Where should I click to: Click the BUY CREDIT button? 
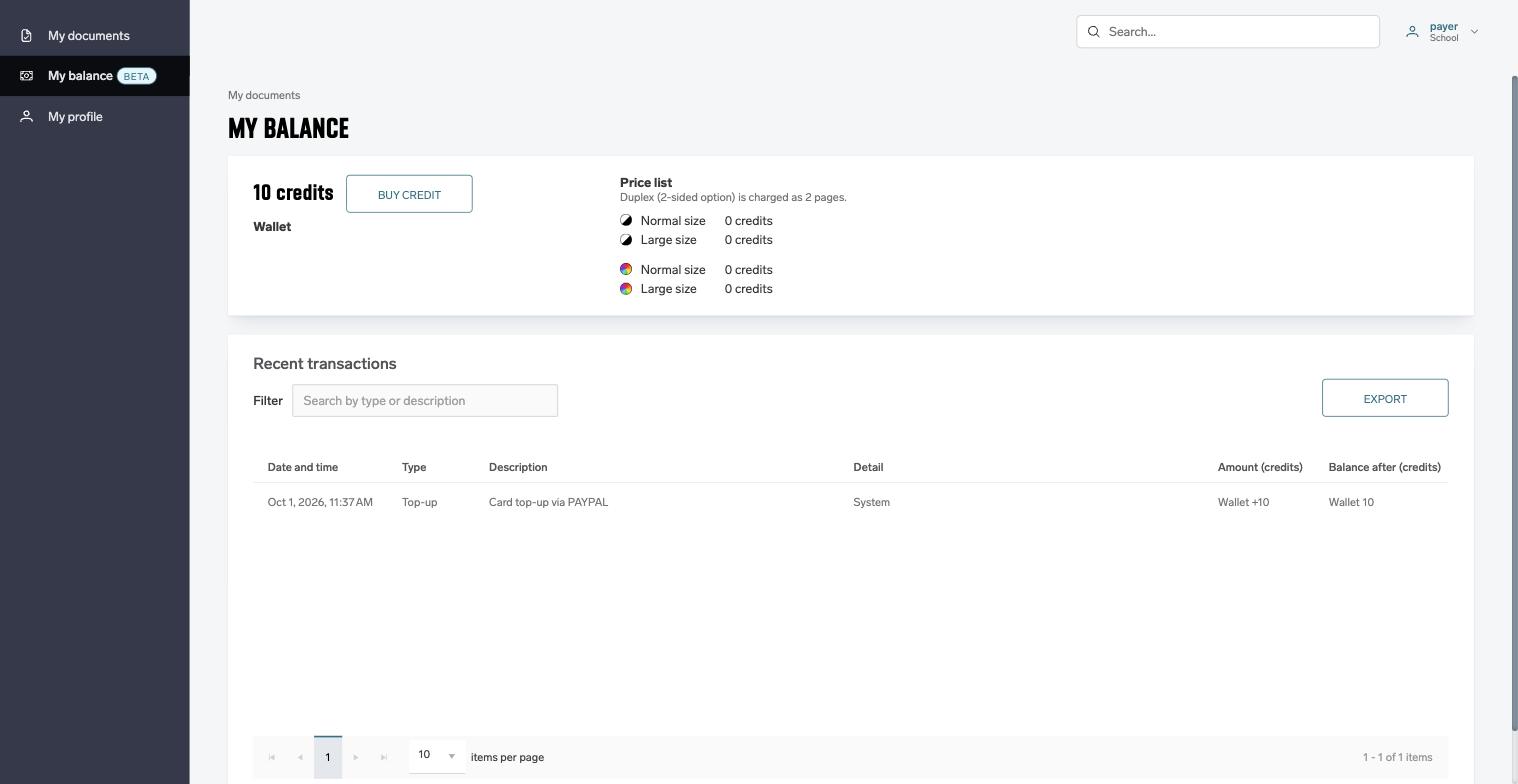pos(409,194)
